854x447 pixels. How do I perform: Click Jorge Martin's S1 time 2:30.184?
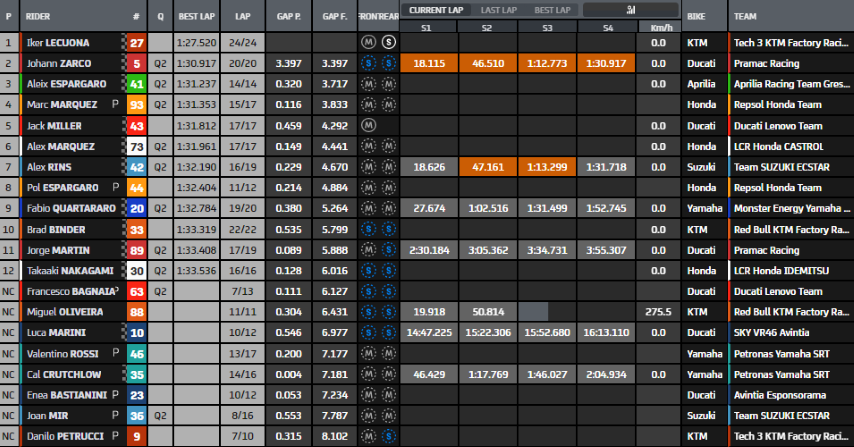429,250
